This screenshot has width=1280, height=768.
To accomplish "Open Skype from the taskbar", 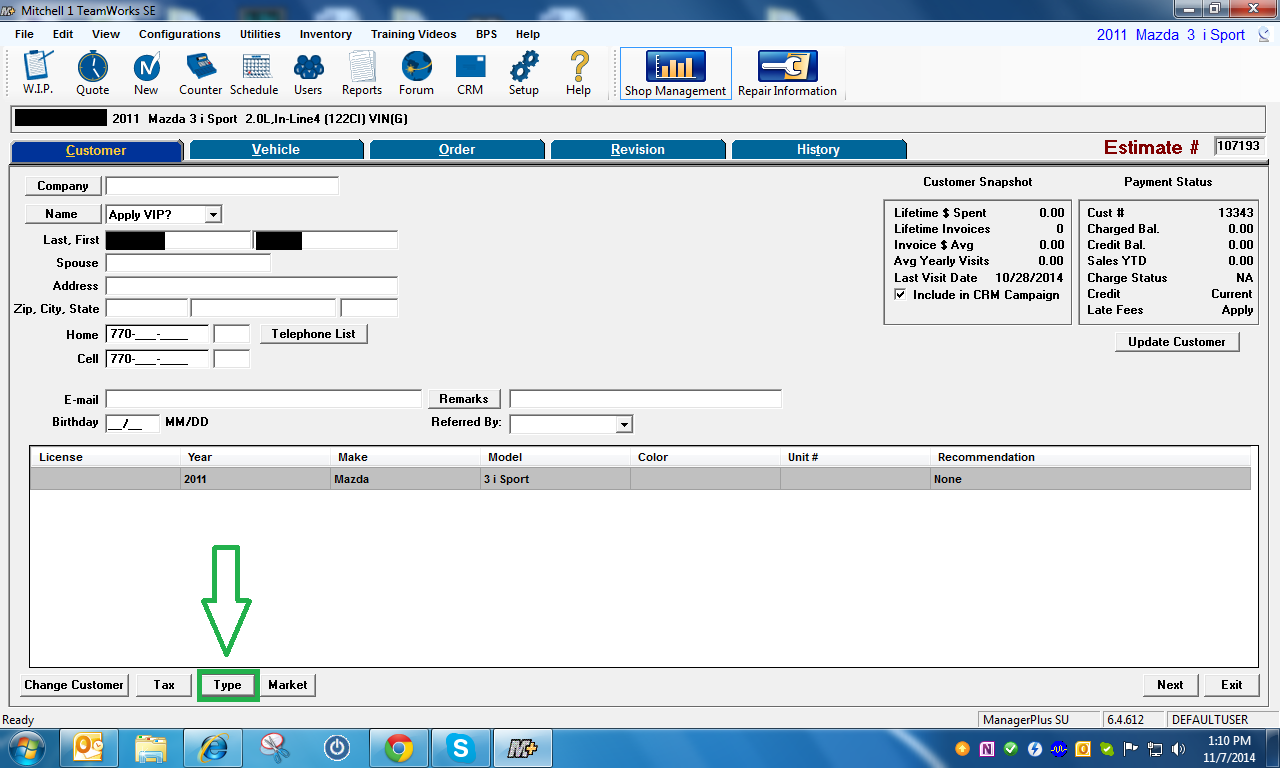I will click(x=461, y=748).
